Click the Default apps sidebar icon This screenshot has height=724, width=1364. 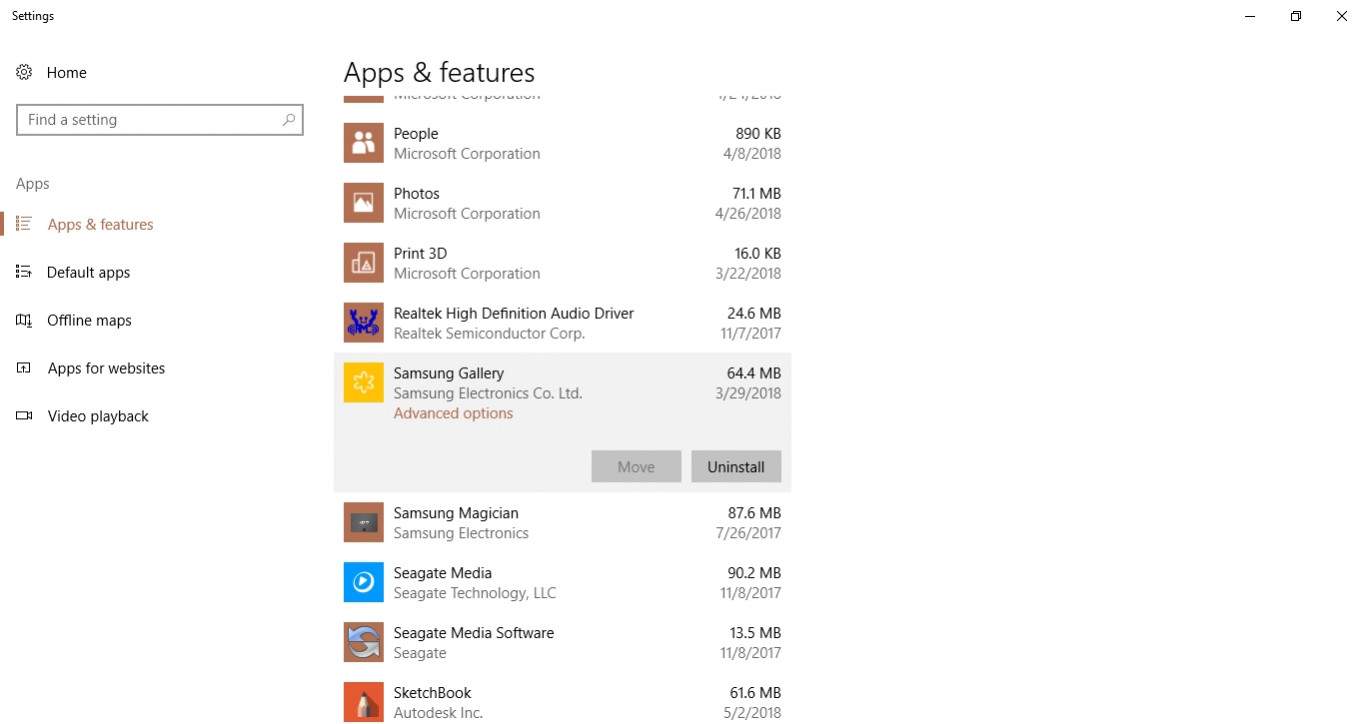click(x=24, y=272)
